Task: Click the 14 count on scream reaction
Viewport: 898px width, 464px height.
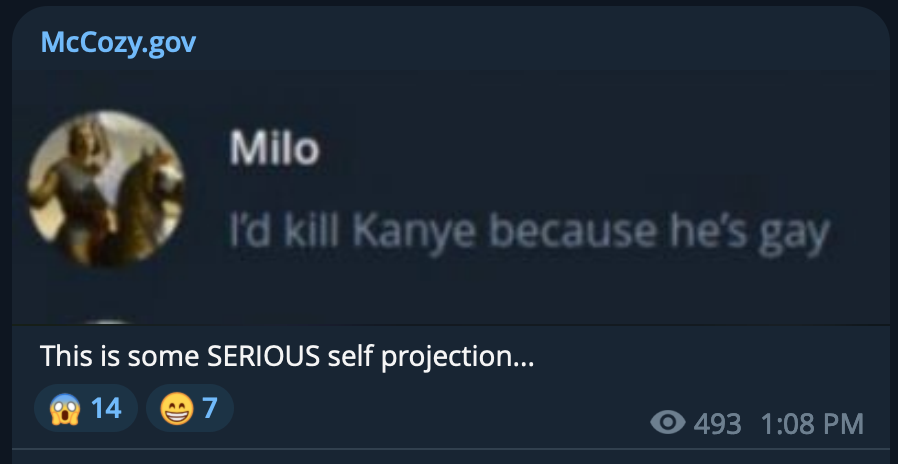Action: pos(107,408)
